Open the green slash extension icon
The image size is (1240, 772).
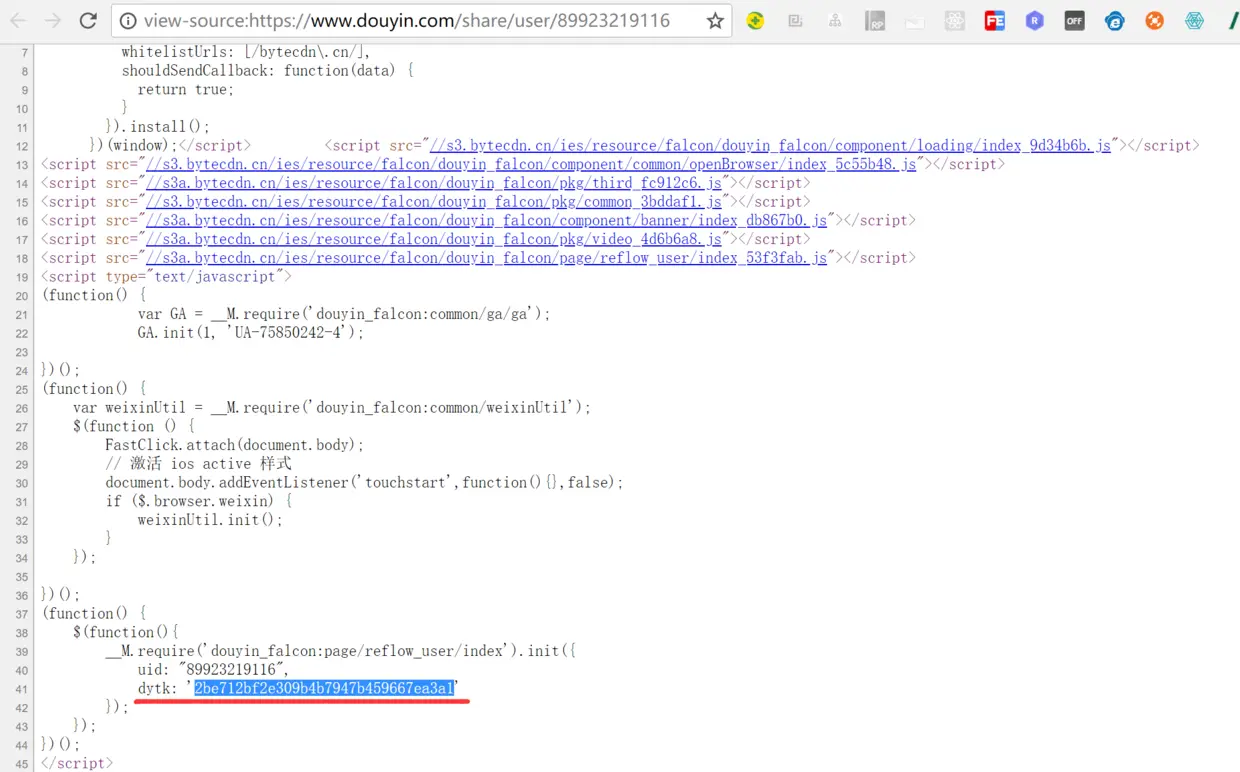(1233, 21)
